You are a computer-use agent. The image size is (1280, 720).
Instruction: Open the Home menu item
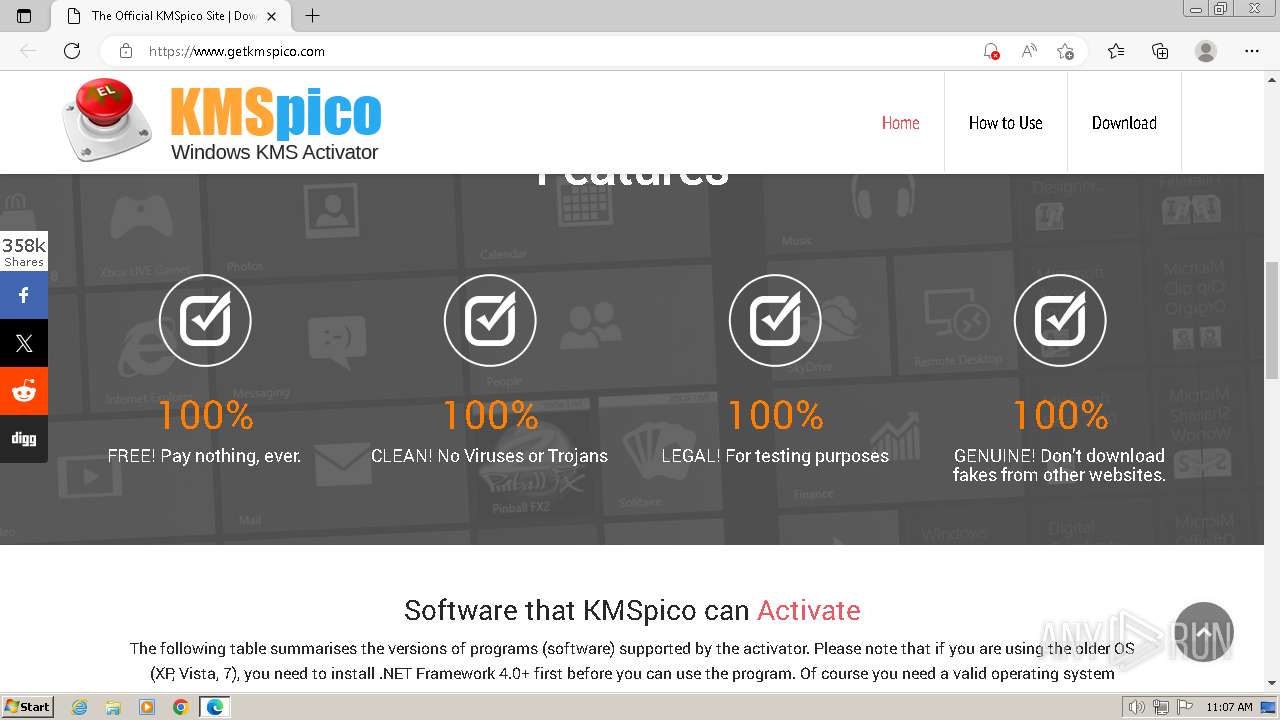point(900,123)
